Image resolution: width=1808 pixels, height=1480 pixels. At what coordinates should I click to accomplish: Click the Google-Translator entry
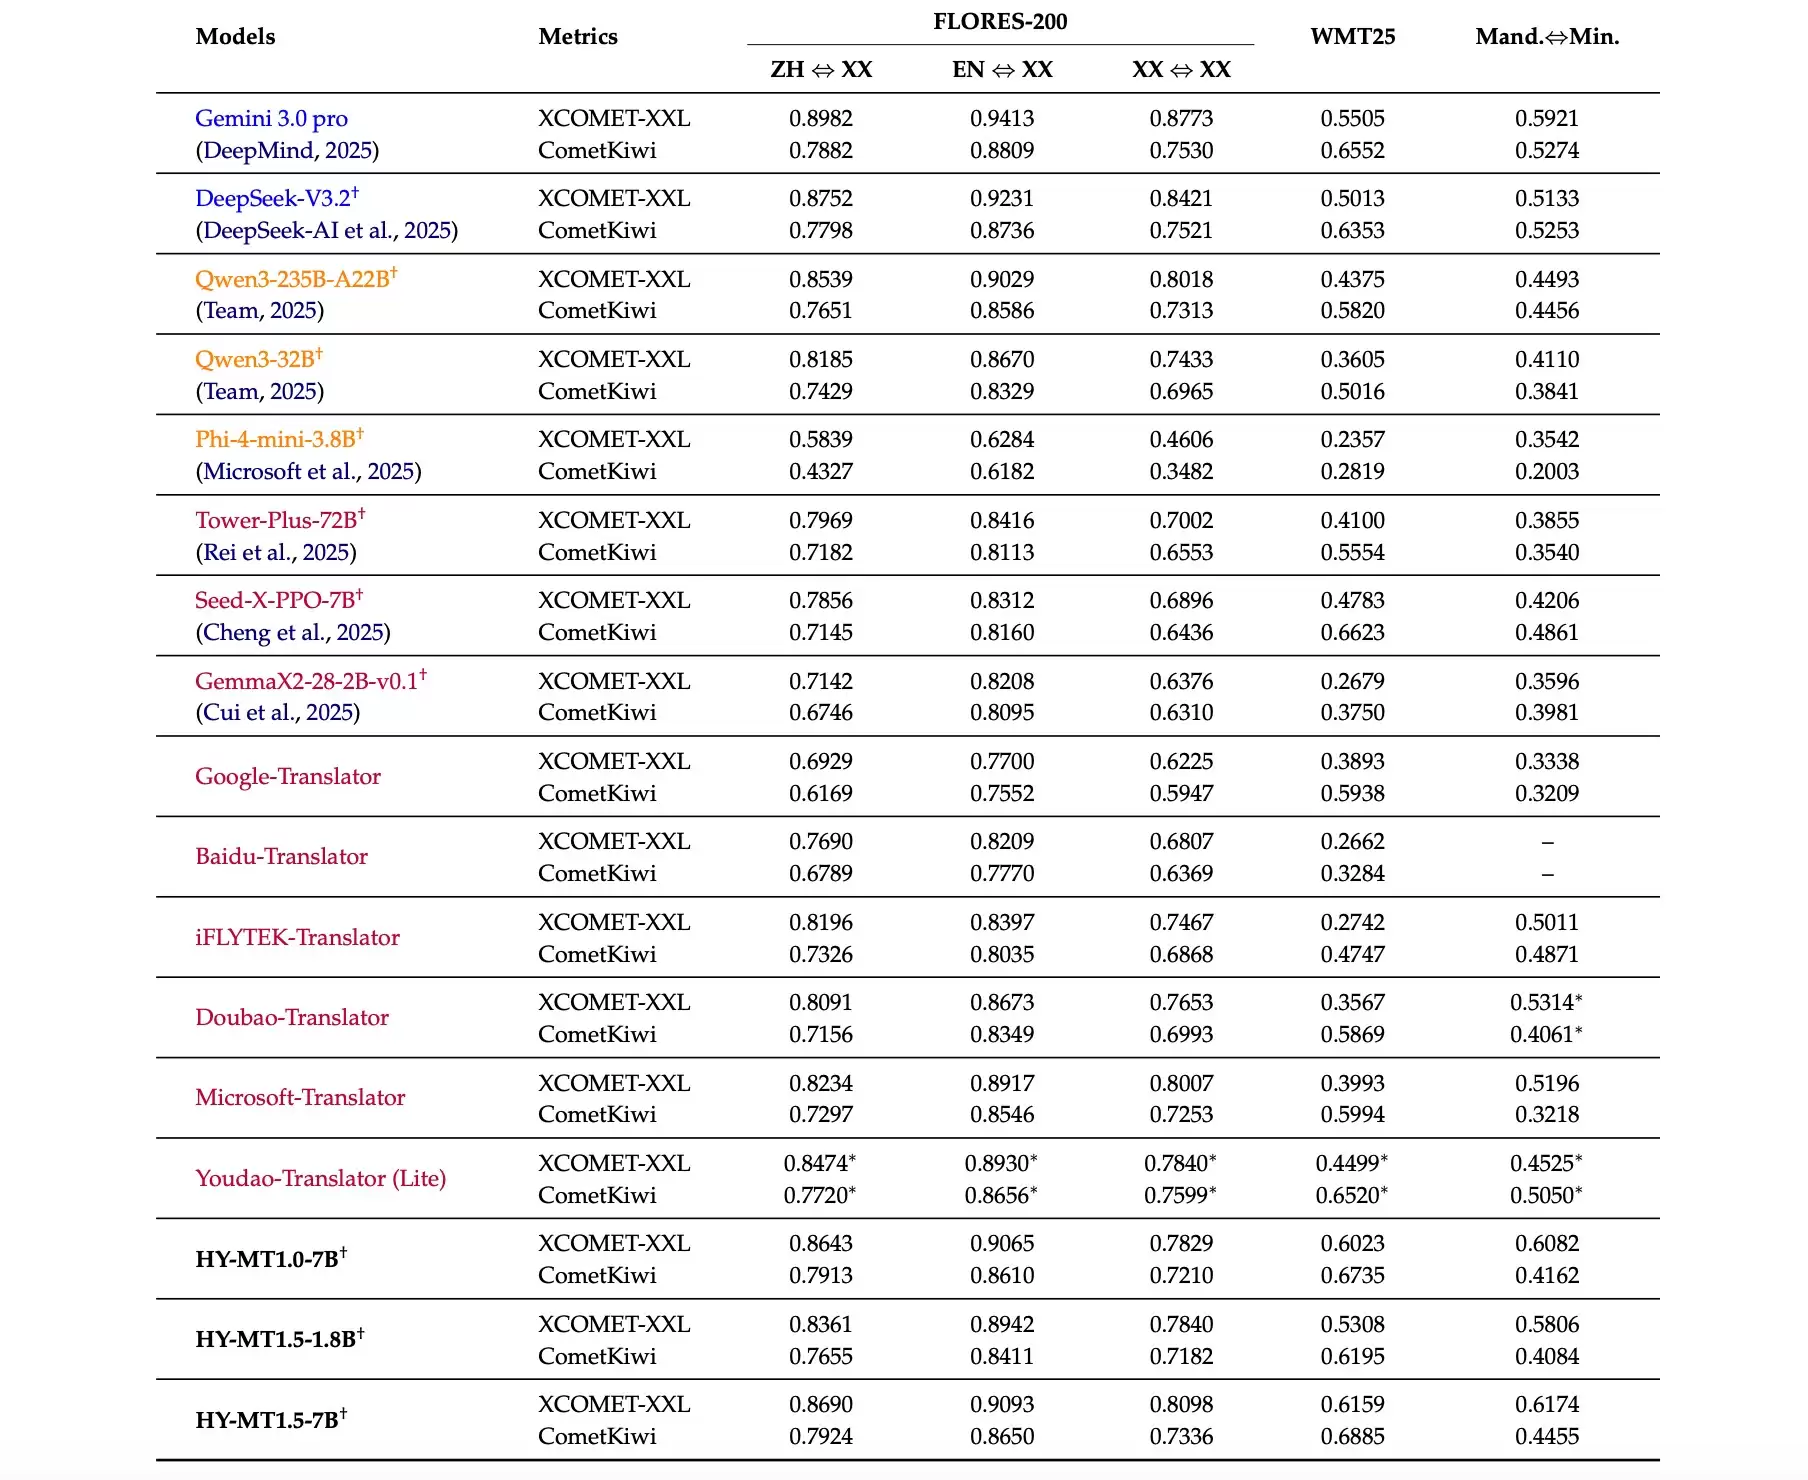[288, 776]
